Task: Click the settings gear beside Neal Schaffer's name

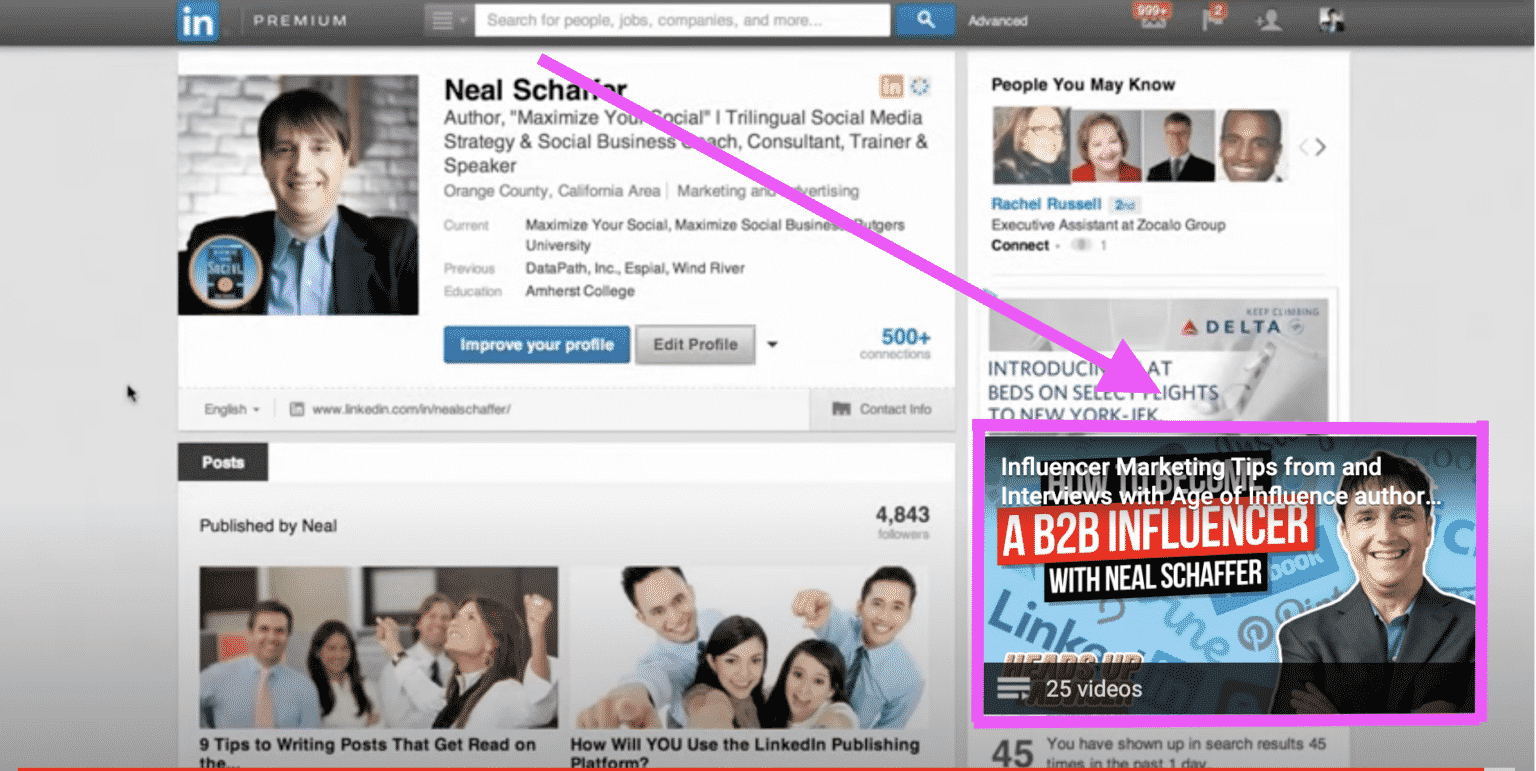Action: (918, 87)
